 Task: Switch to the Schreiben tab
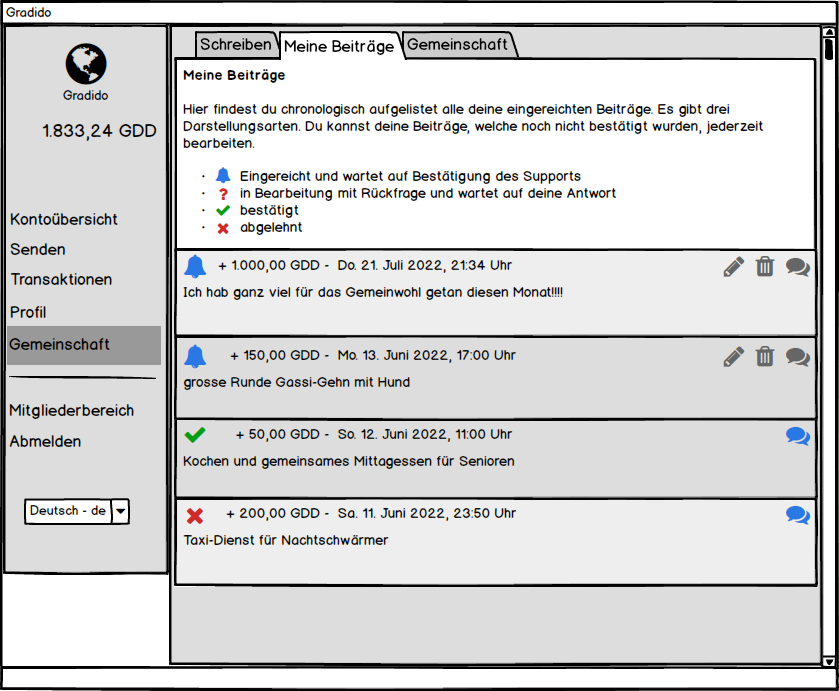235,45
